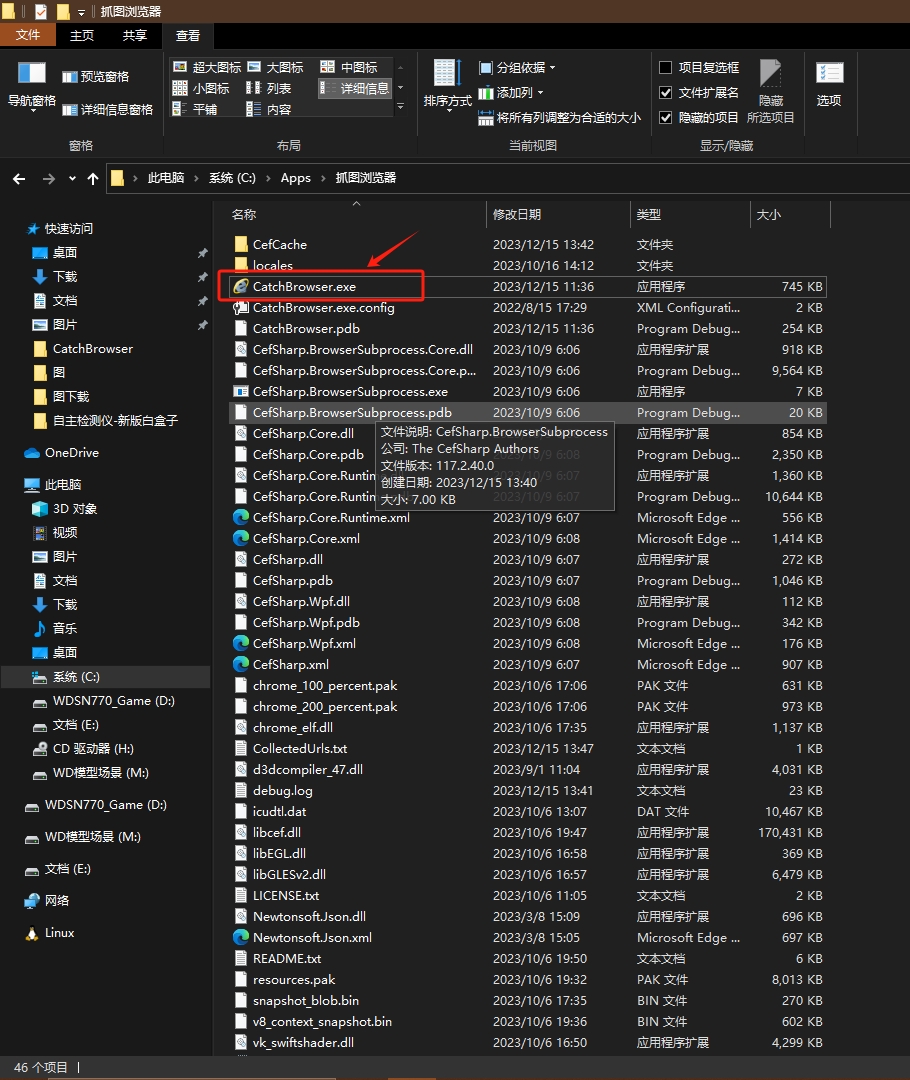Expand the layout gallery more arrow
The image size is (910, 1080).
[x=400, y=107]
